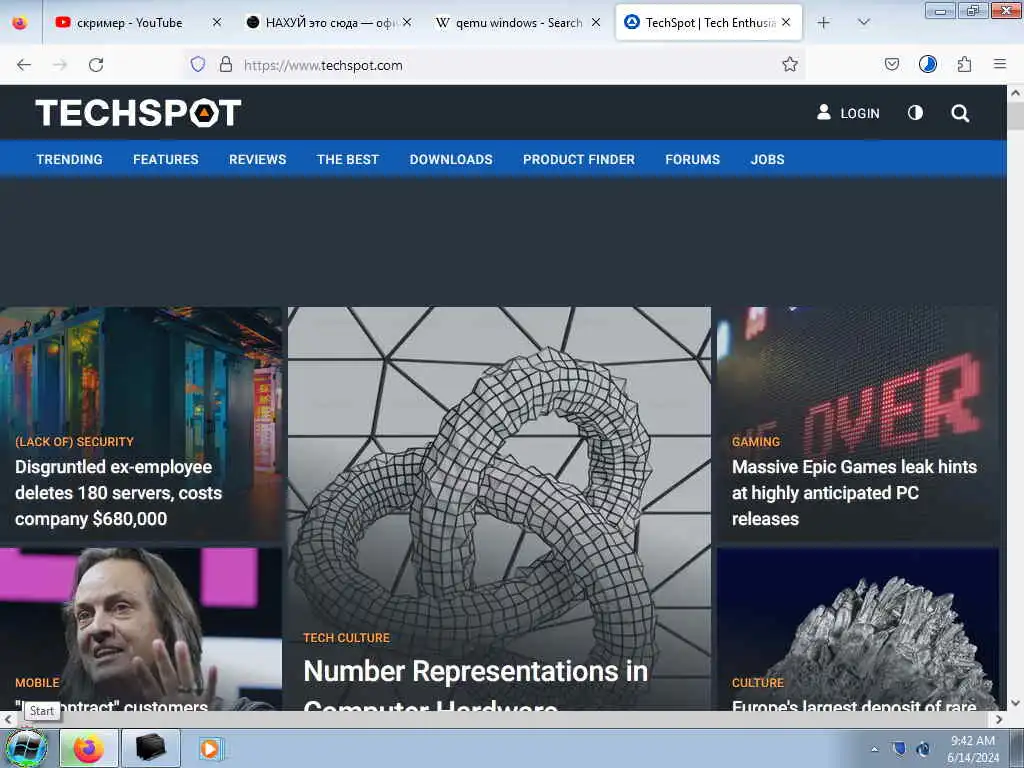The image size is (1024, 768).
Task: Open the DOWNLOADS section
Action: pyautogui.click(x=451, y=159)
